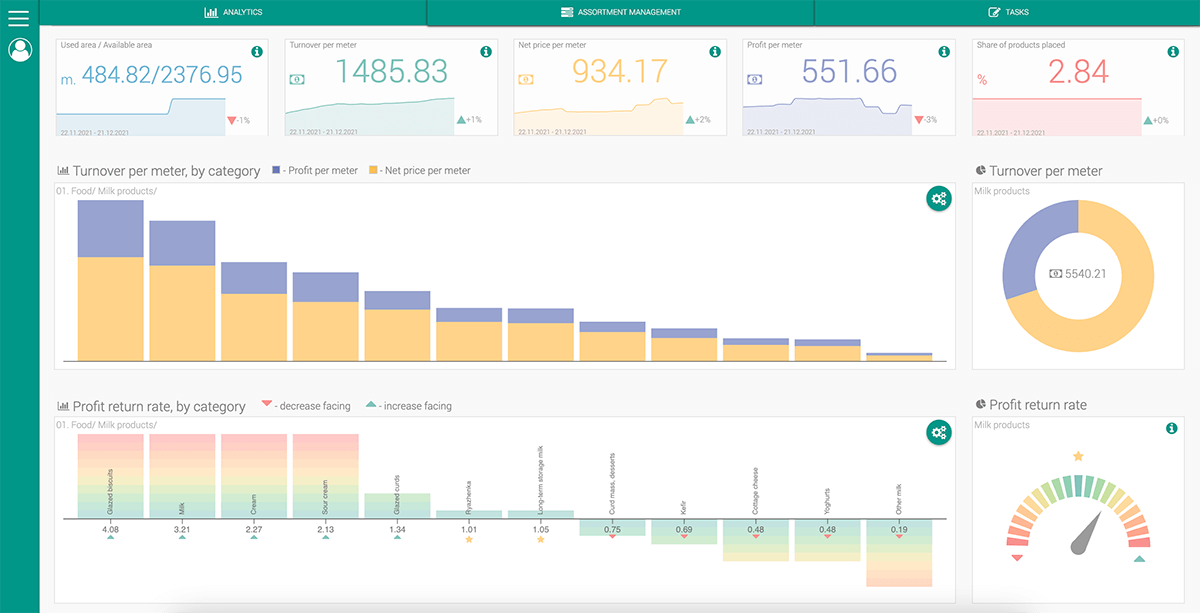
Task: Open the user profile icon
Action: tap(20, 49)
